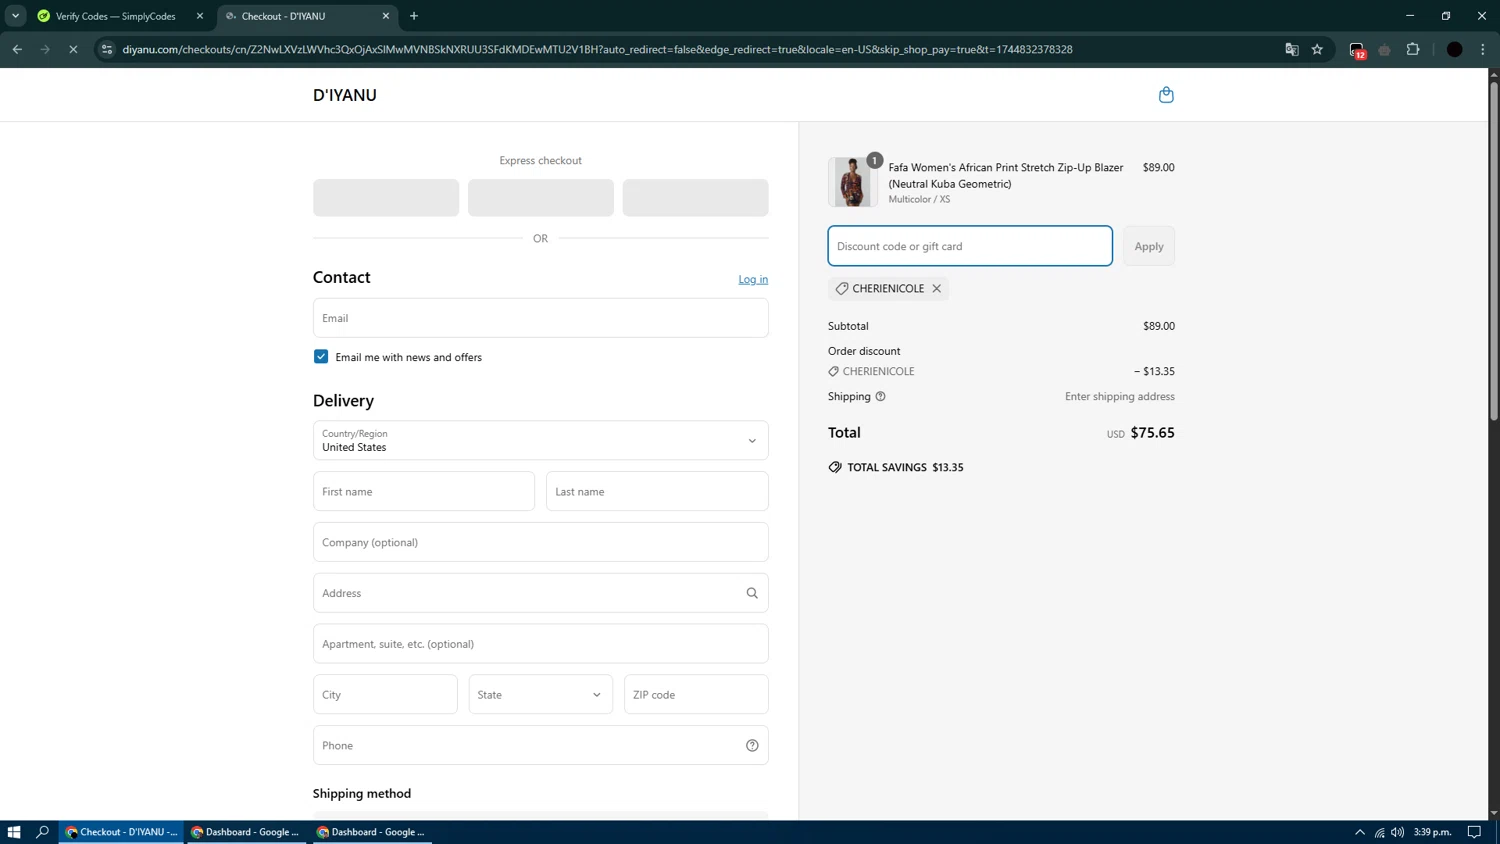Focus the Email input field
1500x844 pixels.
click(x=540, y=318)
